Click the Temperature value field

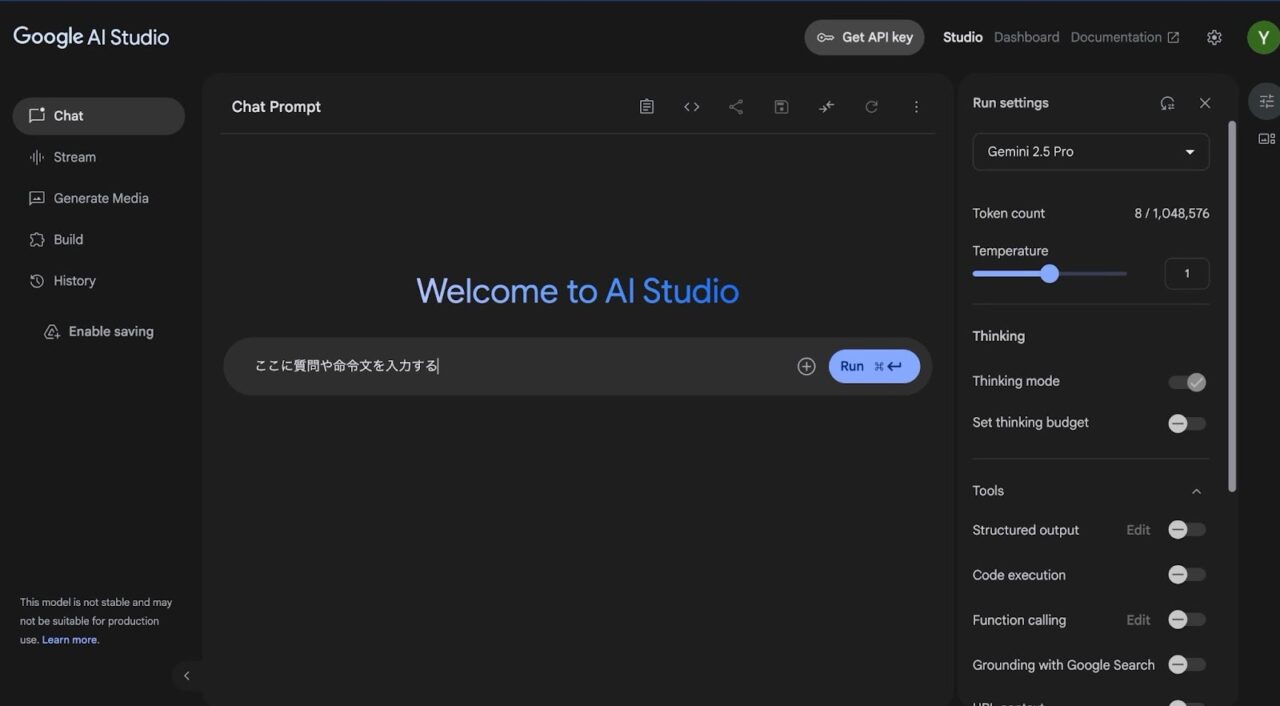tap(1187, 274)
